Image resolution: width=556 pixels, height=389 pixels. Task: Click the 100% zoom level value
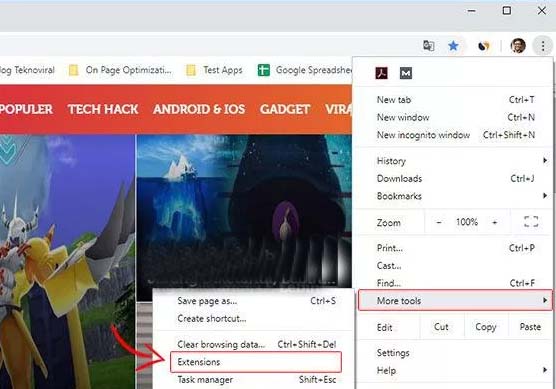pos(467,222)
